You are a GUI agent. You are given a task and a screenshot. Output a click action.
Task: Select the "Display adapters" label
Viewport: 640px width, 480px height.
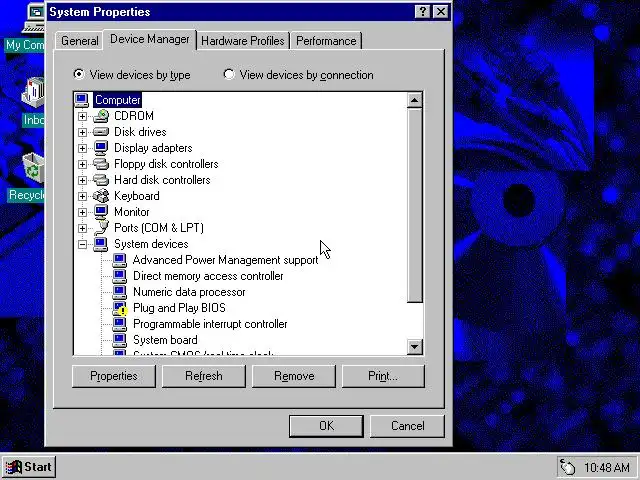point(153,148)
